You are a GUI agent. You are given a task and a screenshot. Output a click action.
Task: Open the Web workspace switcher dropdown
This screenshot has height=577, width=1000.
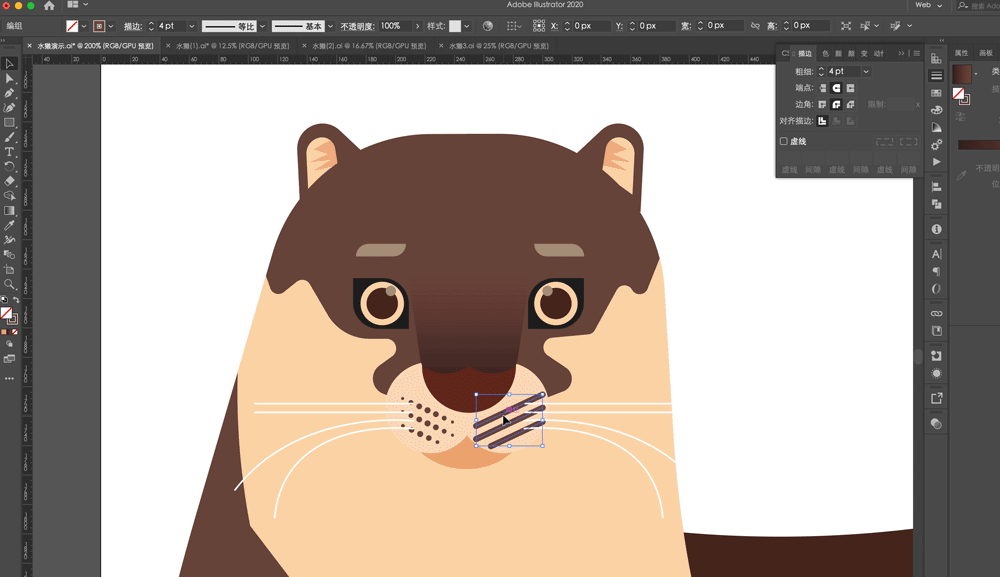pos(929,5)
